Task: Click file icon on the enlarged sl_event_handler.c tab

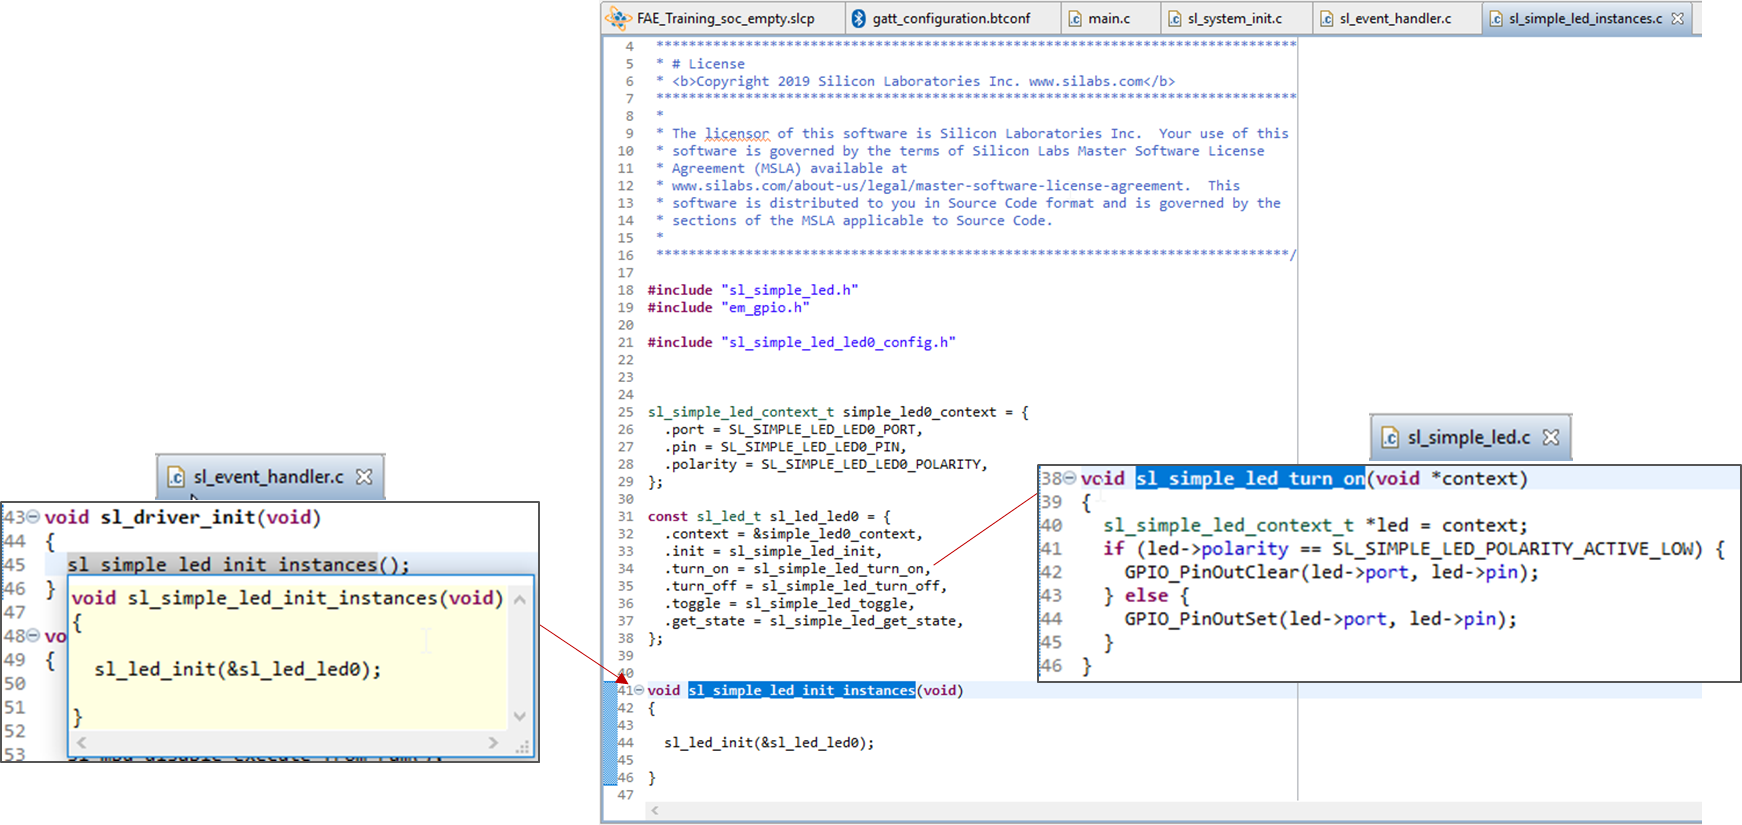Action: (x=176, y=477)
